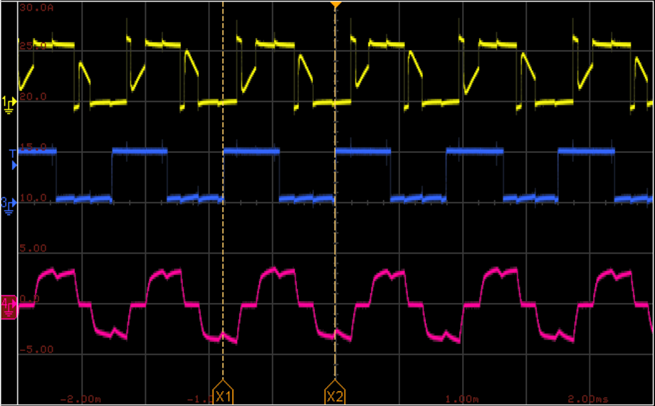Select the pink channel 4 ground marker
Viewport: 655px width, 406px height.
coord(9,303)
